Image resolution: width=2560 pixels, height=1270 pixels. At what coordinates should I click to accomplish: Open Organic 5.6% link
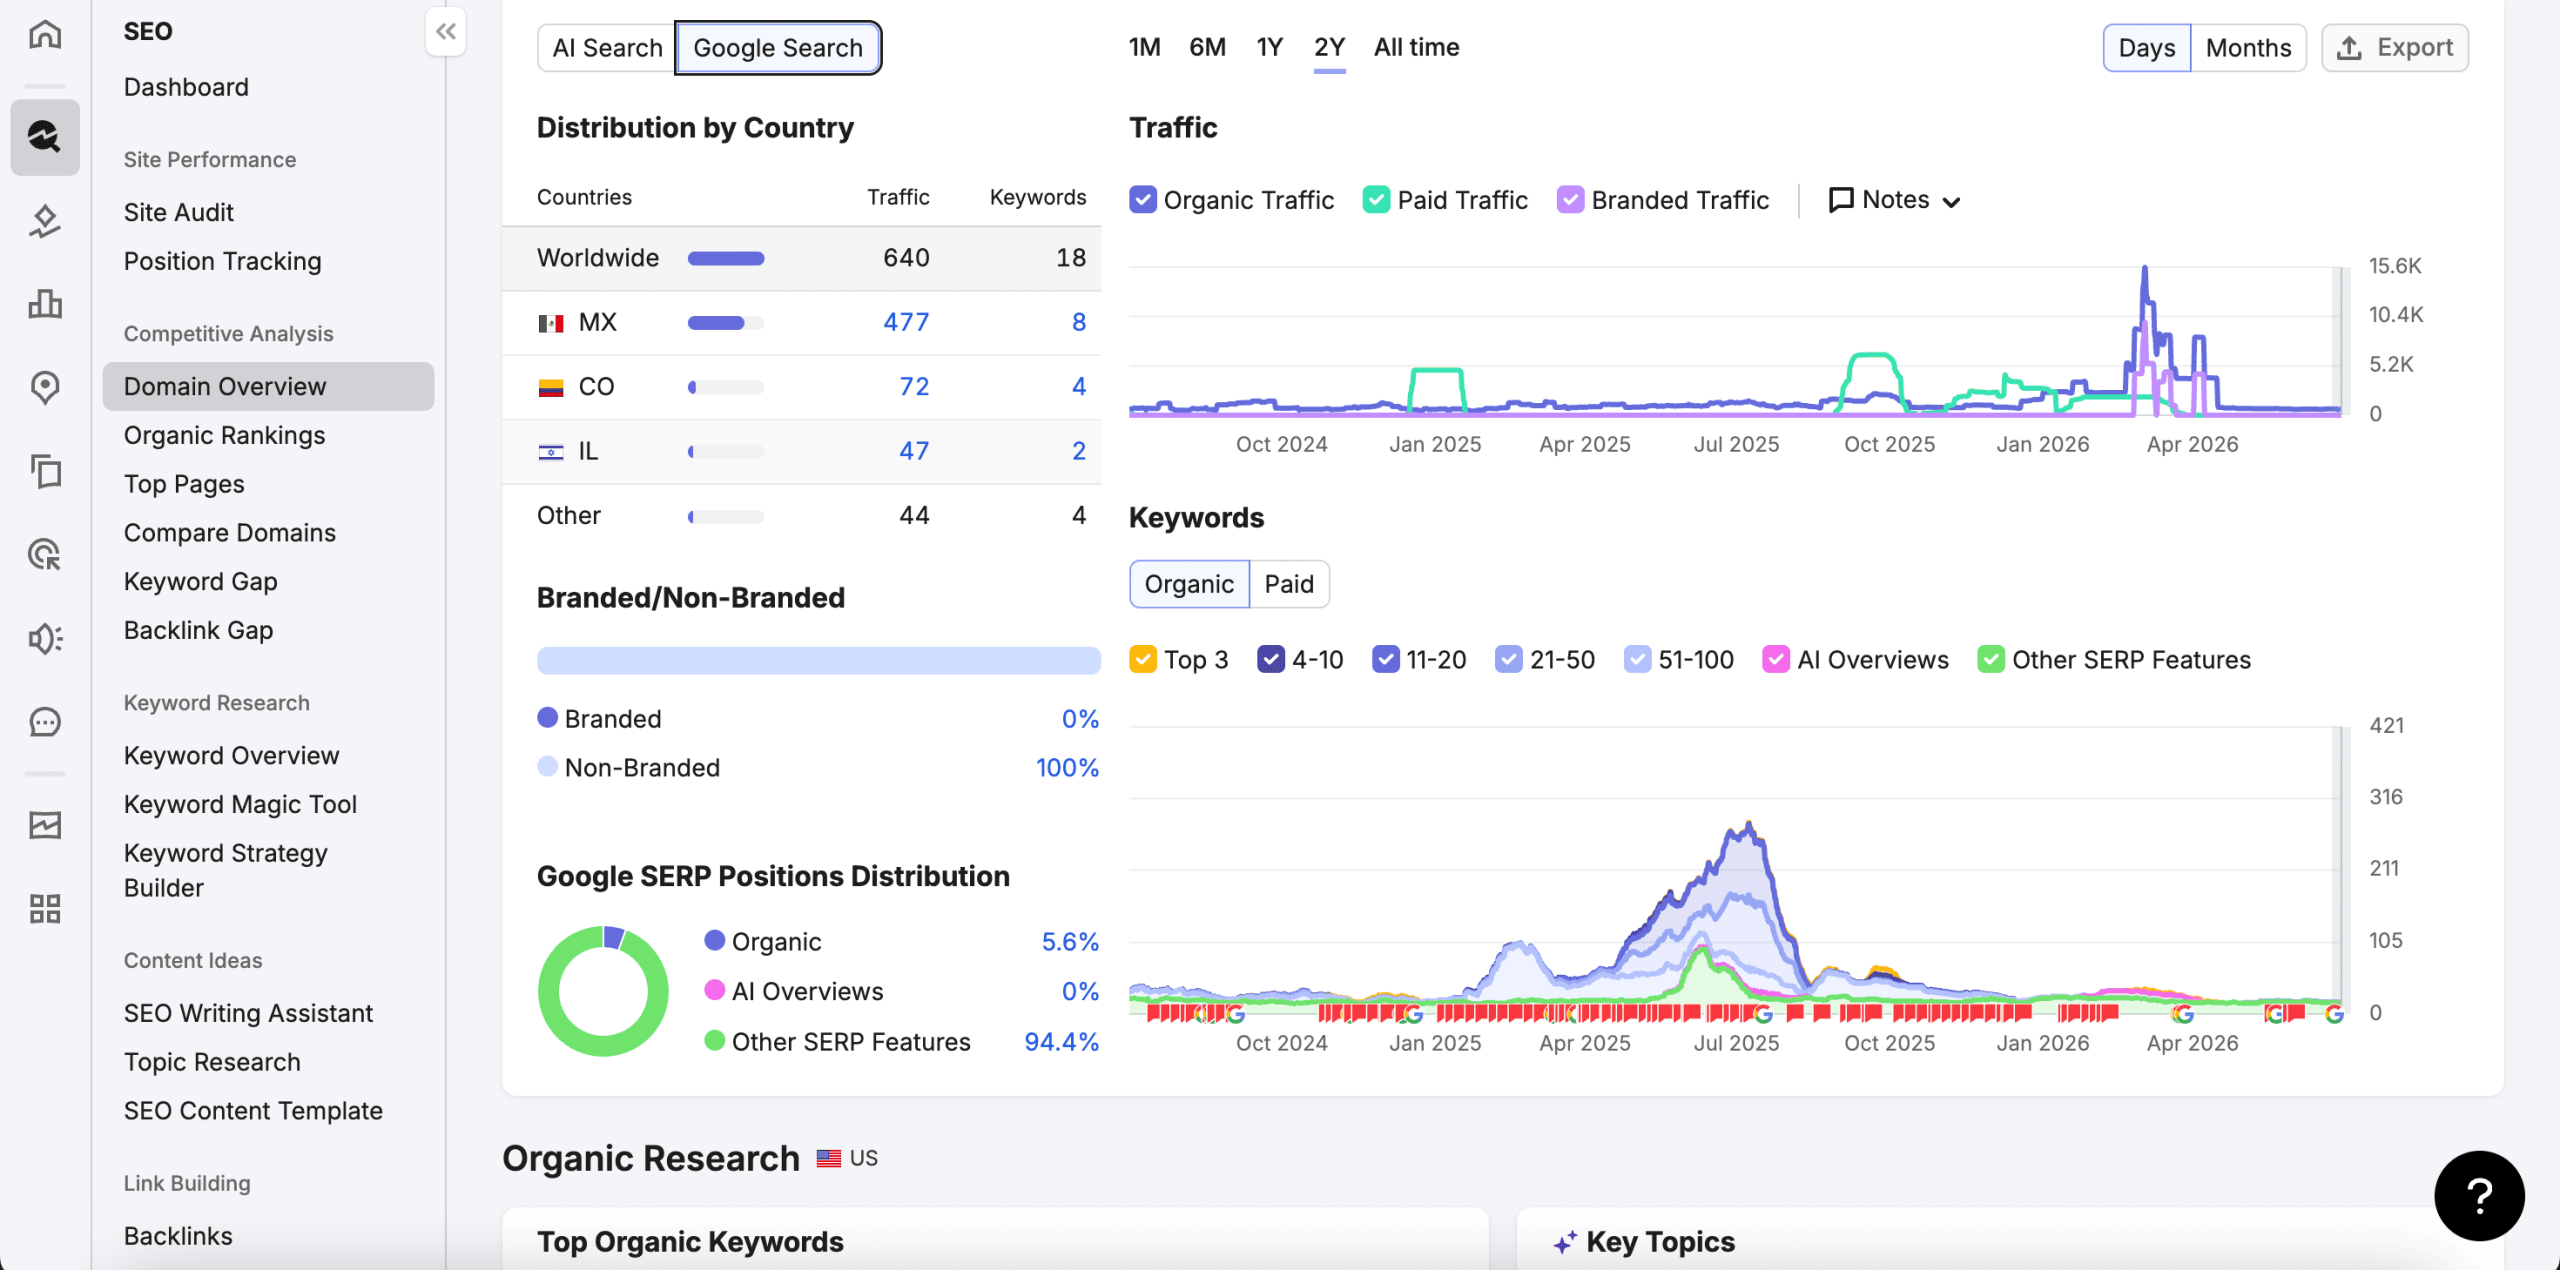click(1070, 942)
